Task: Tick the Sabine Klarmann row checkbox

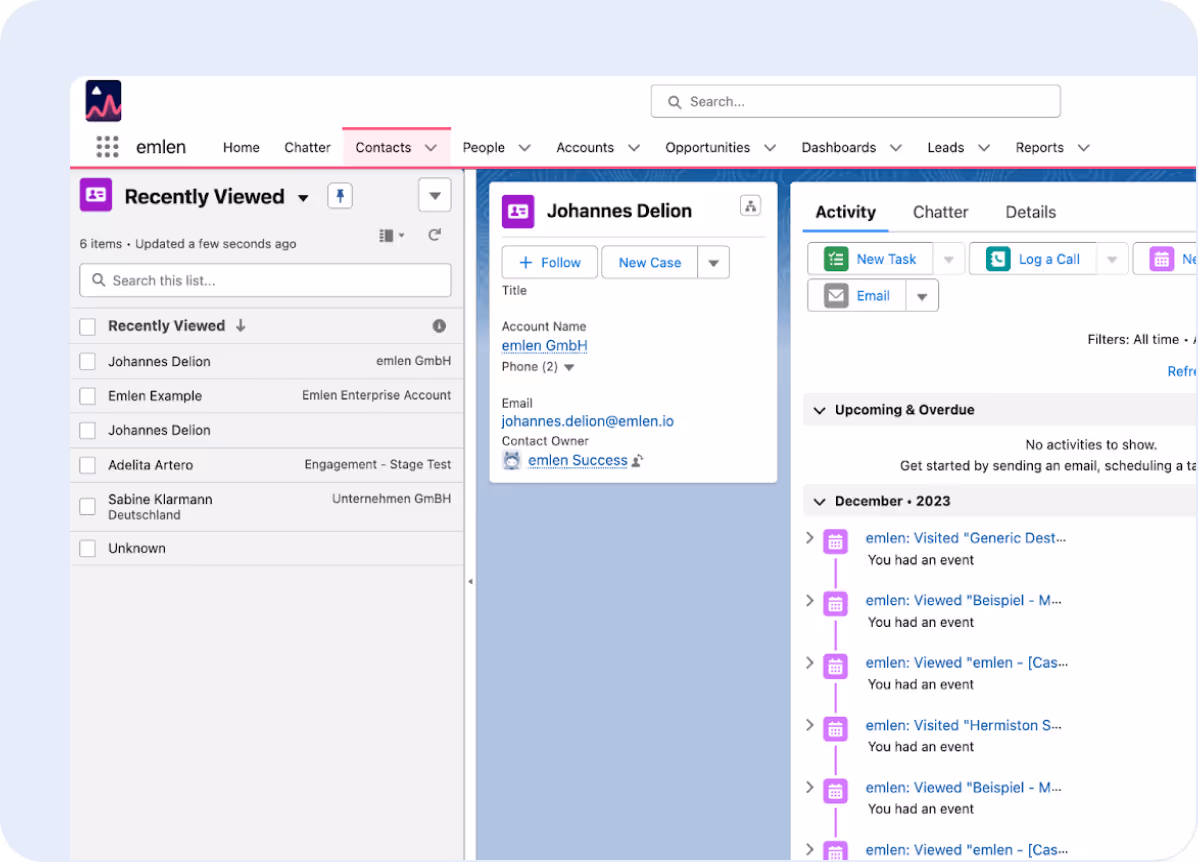Action: [x=88, y=506]
